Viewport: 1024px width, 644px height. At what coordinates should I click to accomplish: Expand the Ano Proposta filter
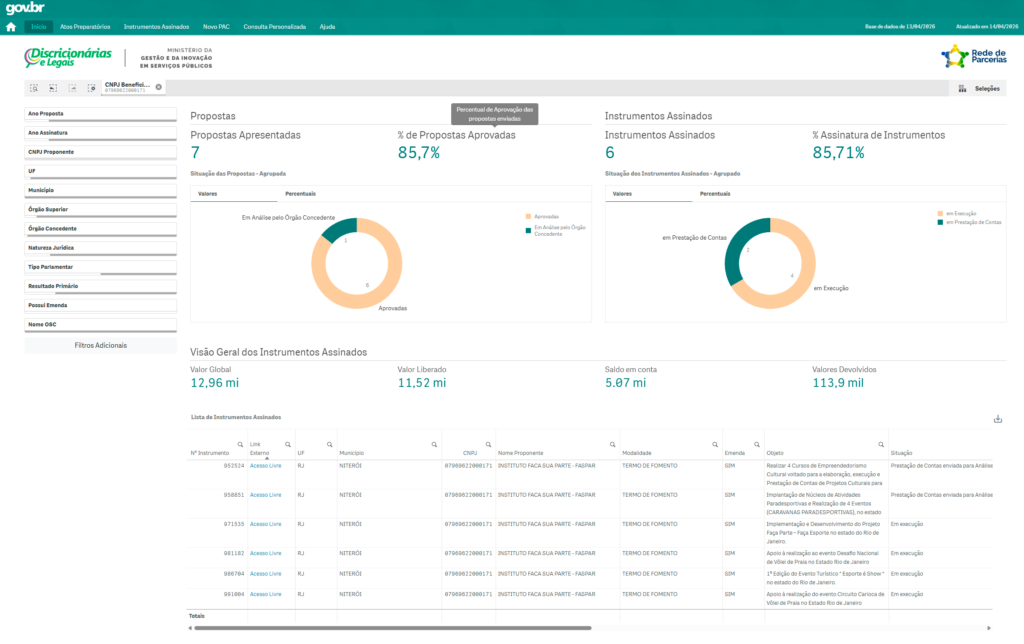click(x=100, y=114)
